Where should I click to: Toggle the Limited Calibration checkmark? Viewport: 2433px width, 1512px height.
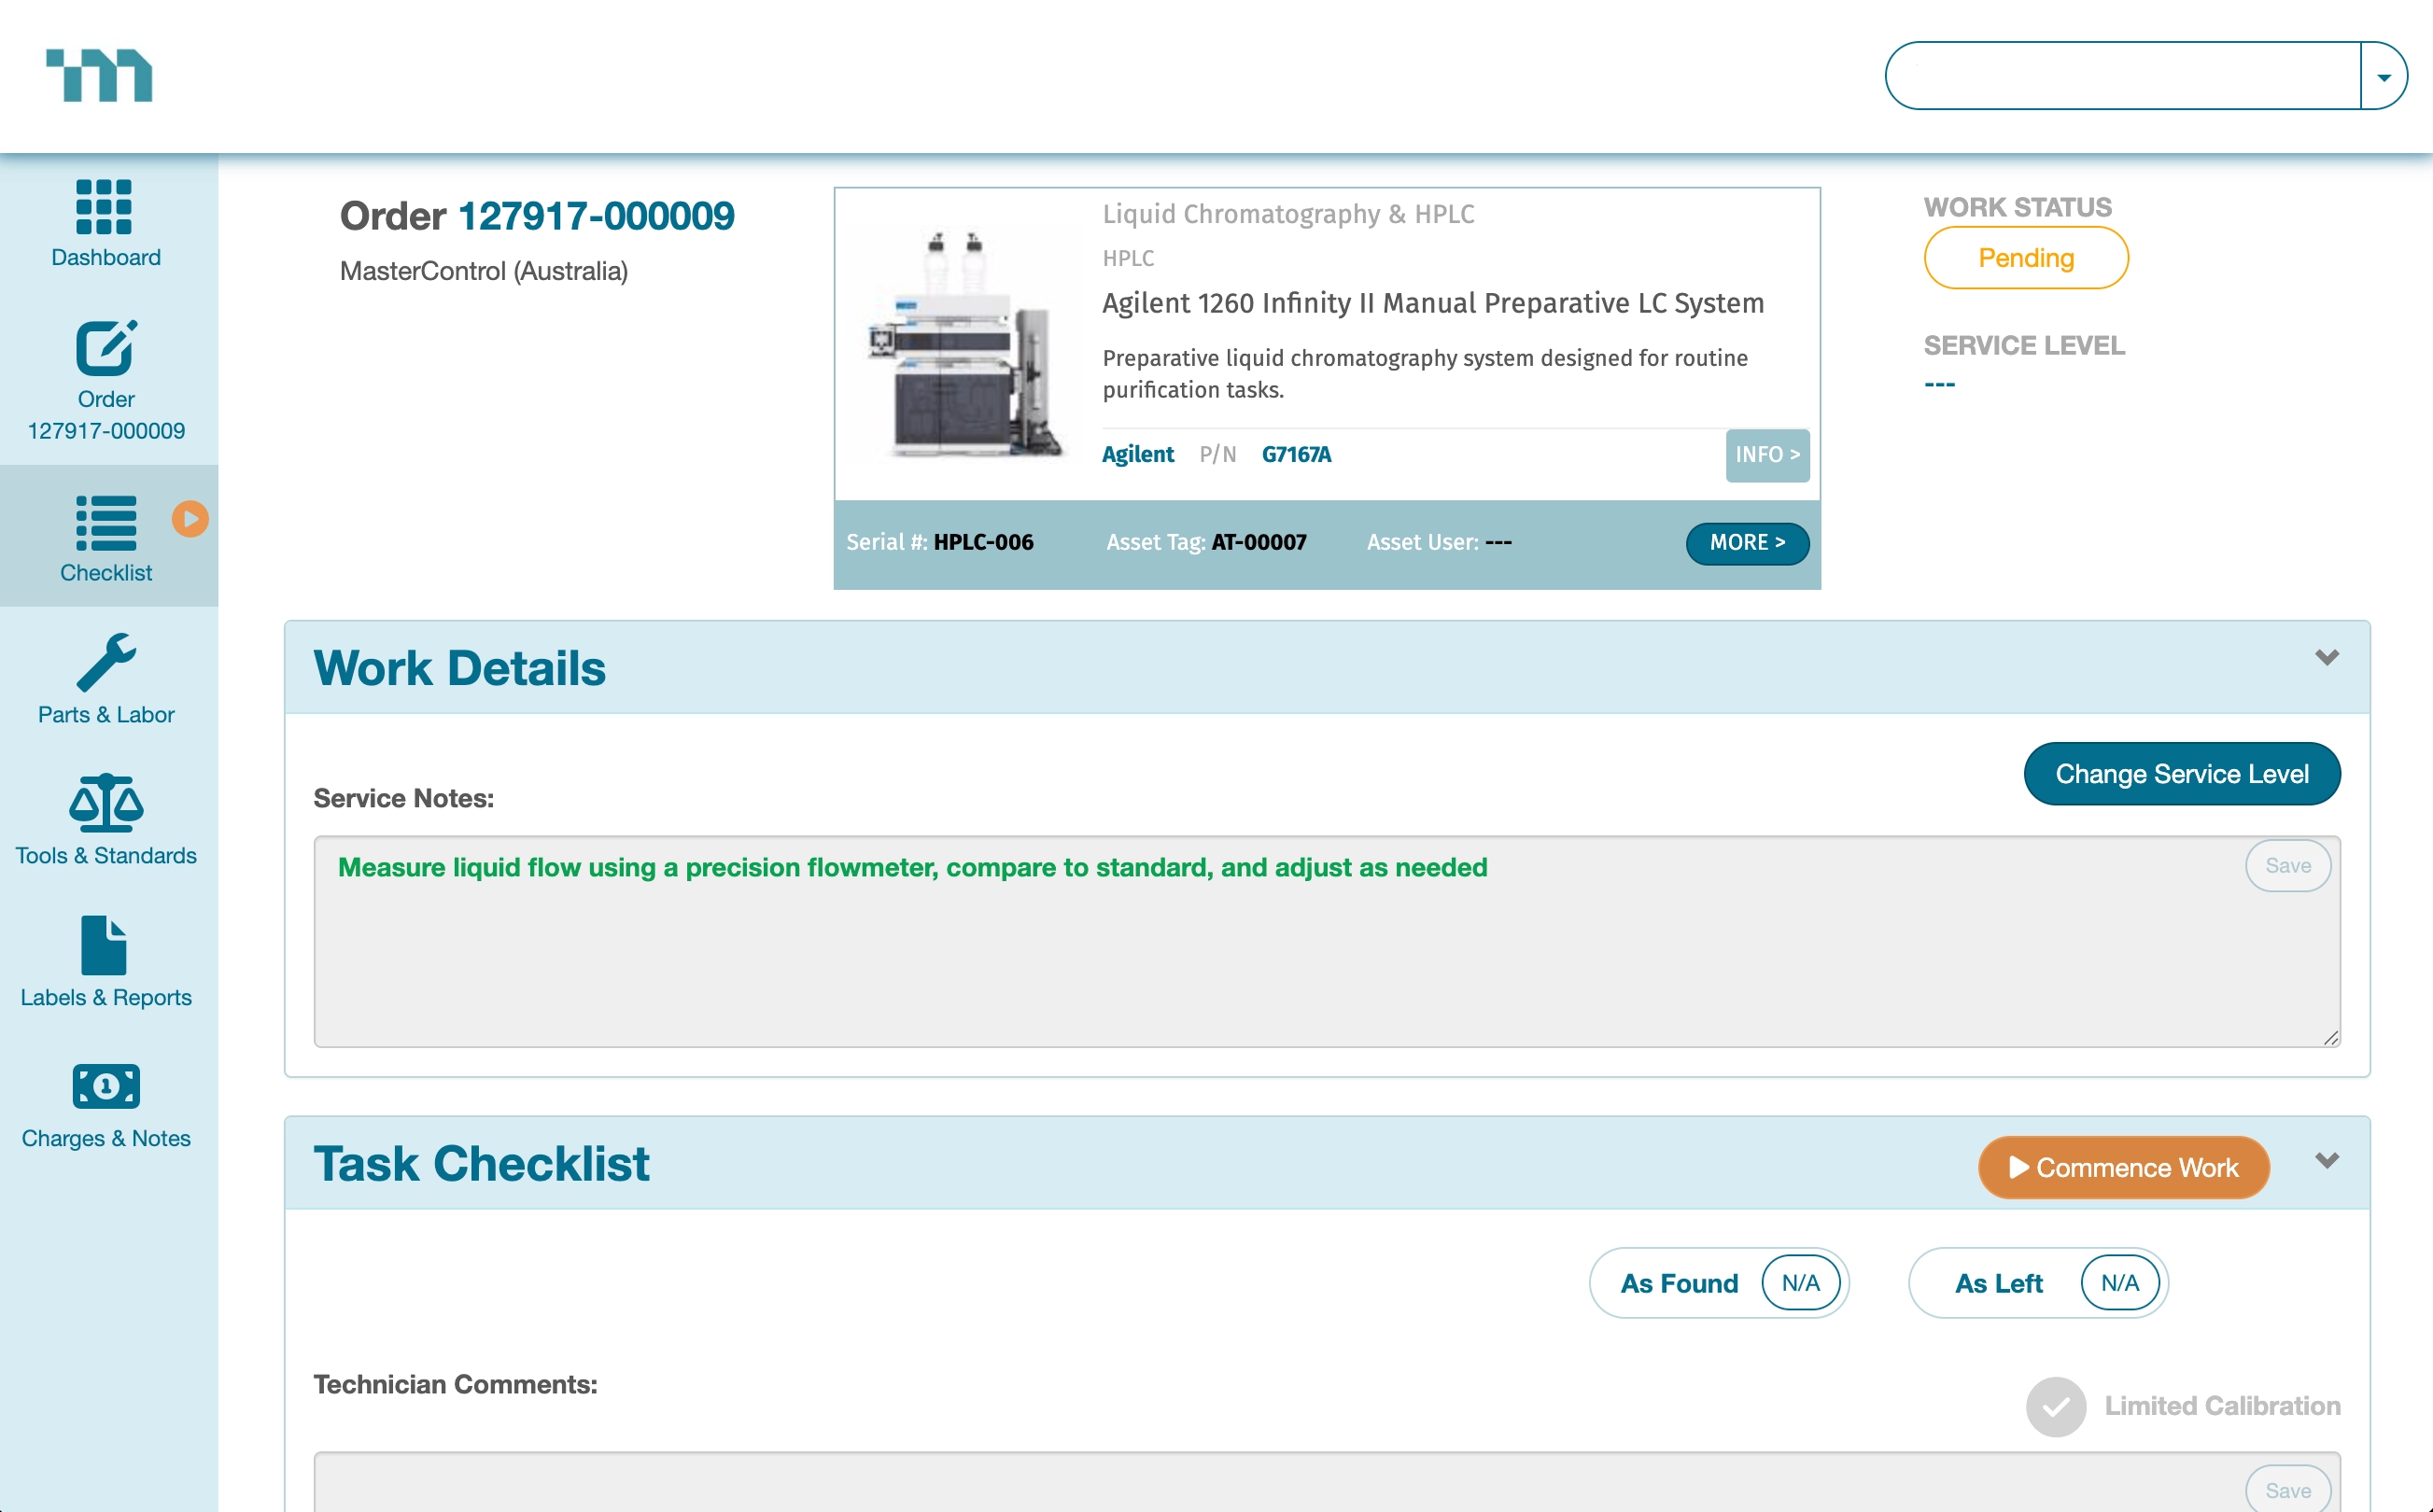point(2055,1406)
